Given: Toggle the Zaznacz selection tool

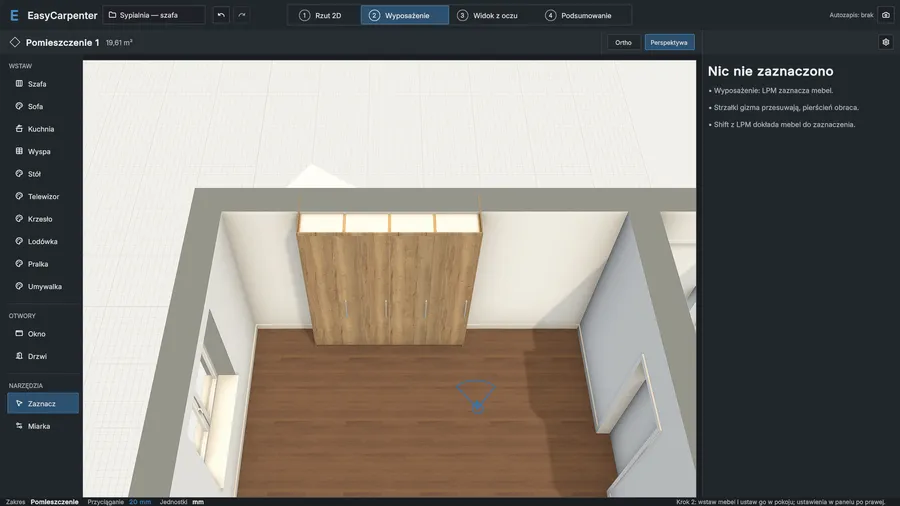Looking at the screenshot, I should pos(42,403).
